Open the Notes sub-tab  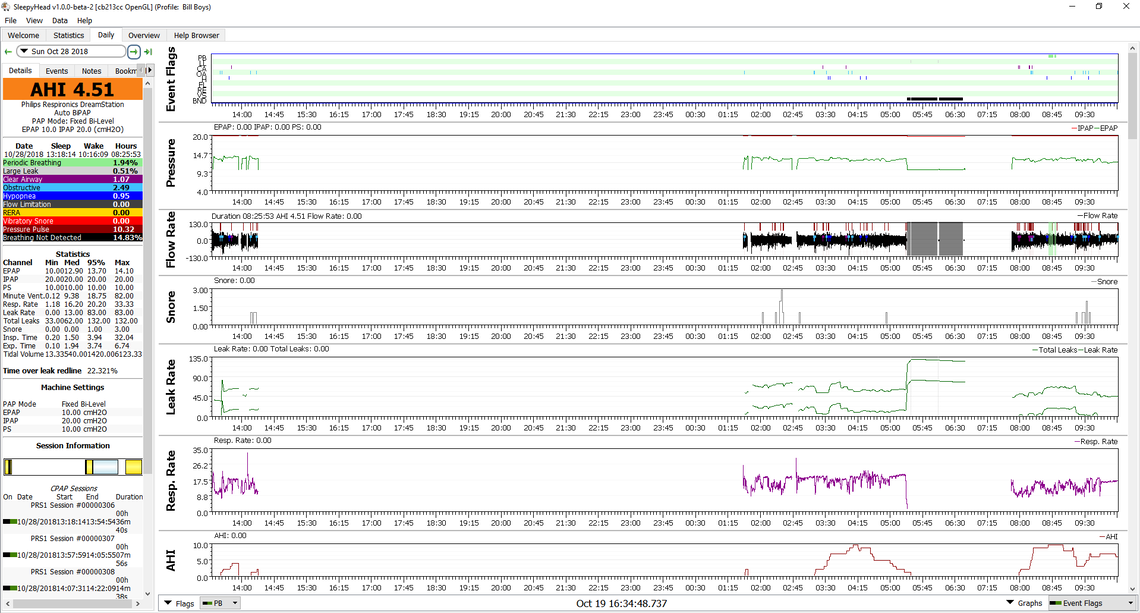click(x=92, y=71)
